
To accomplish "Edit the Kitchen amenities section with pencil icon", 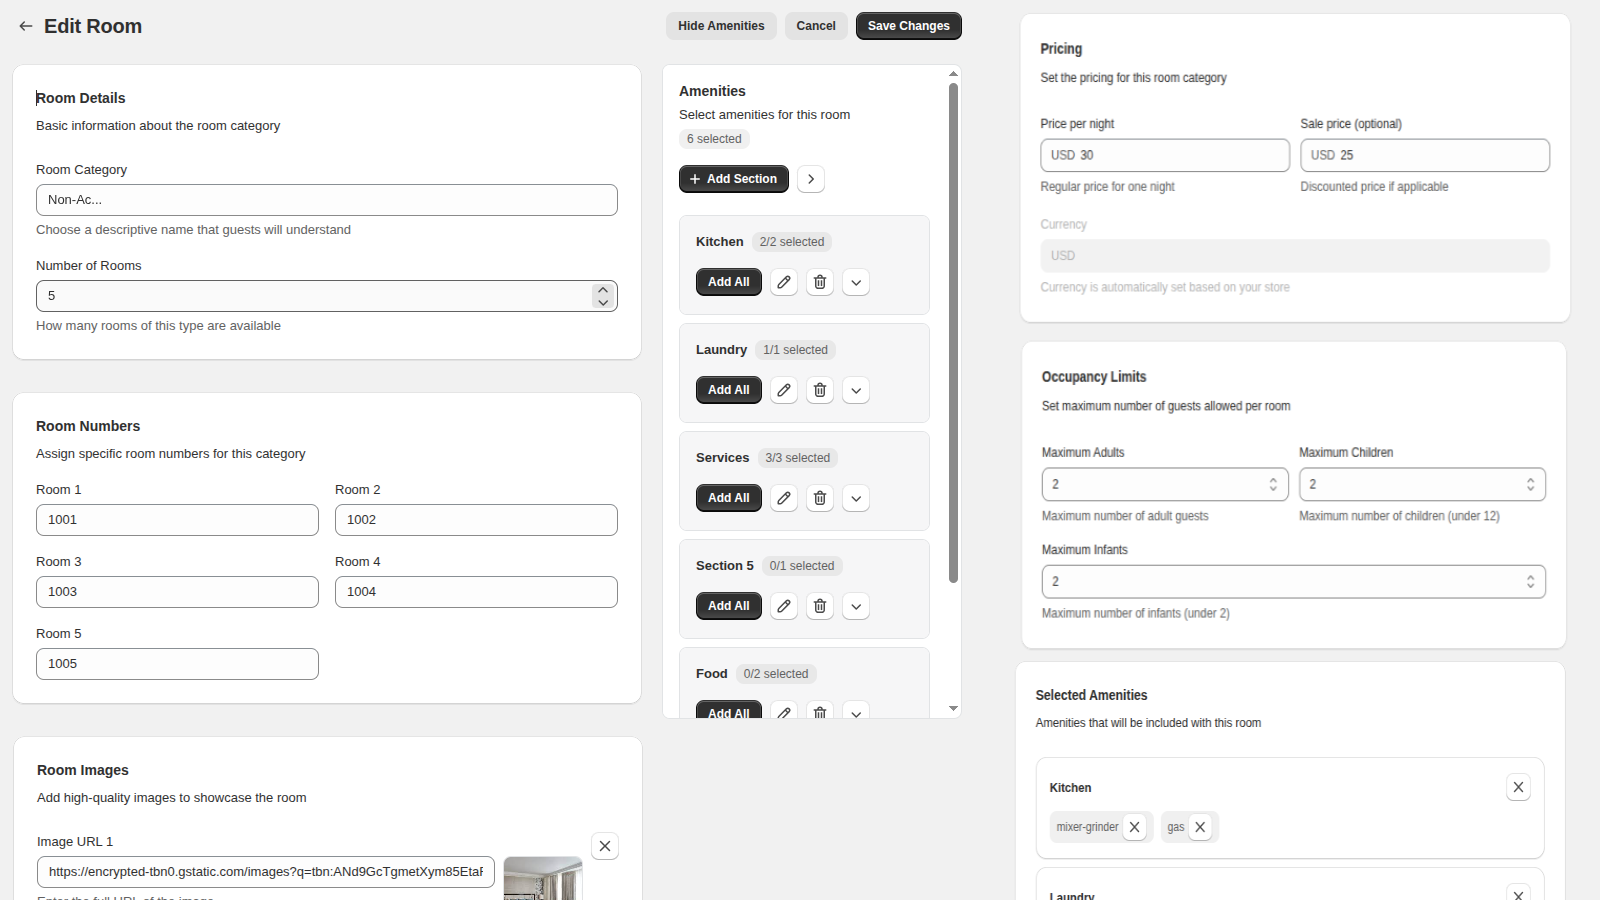I will click(783, 282).
